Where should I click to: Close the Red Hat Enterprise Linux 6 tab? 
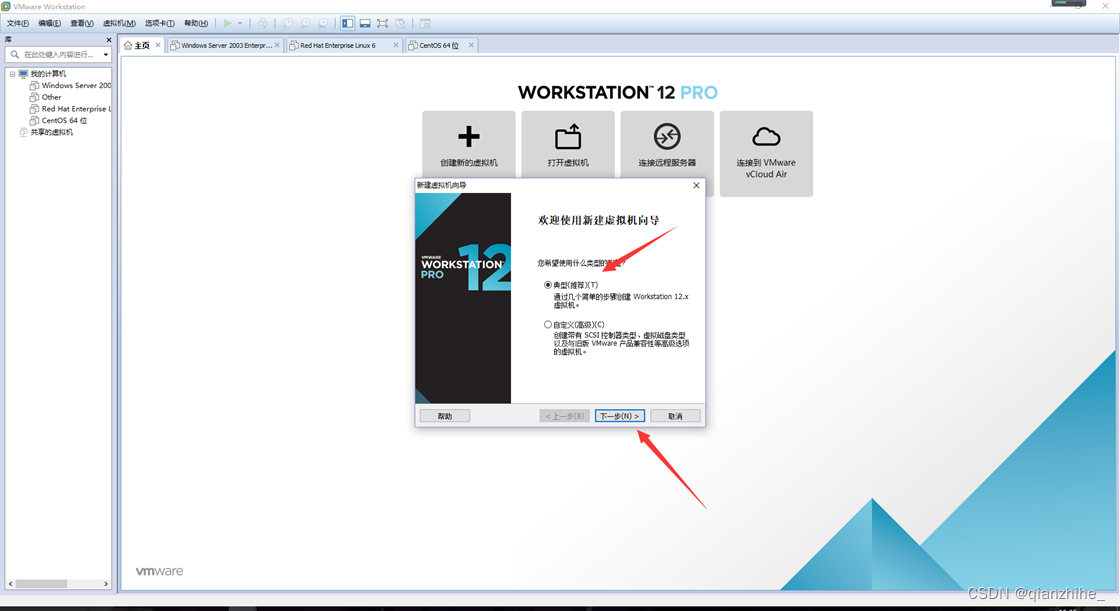[396, 45]
